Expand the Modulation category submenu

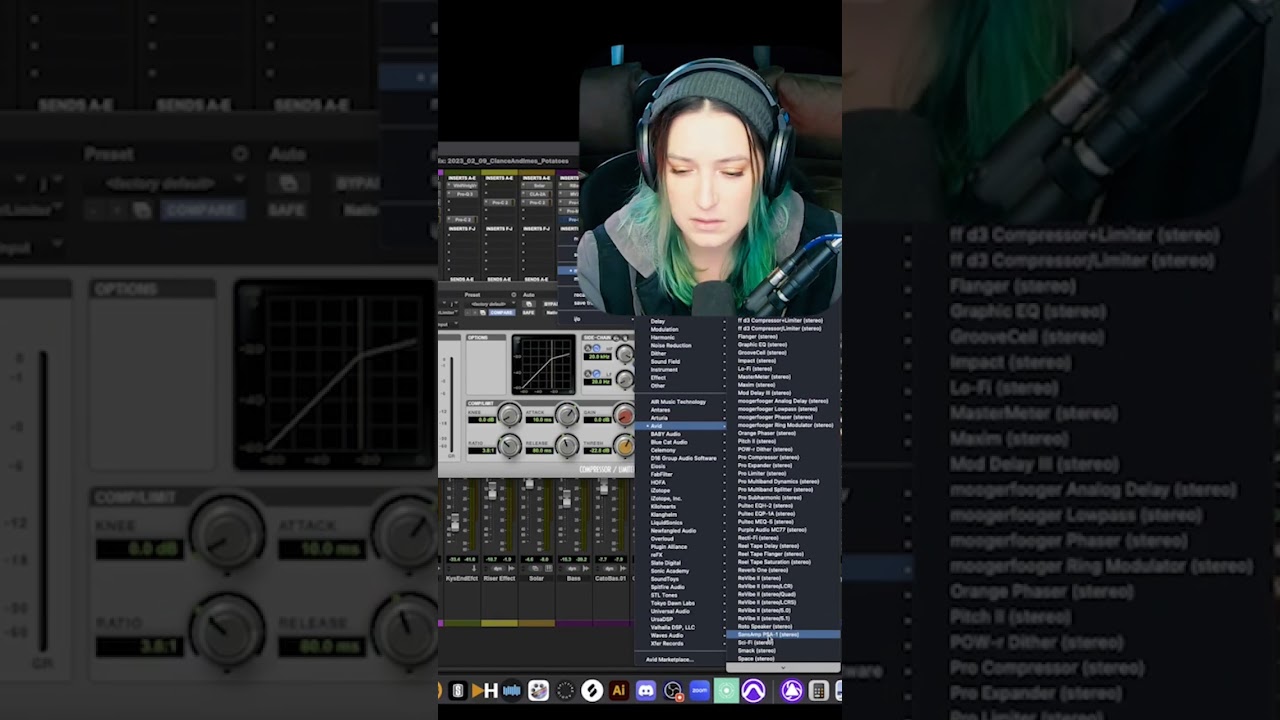click(680, 329)
